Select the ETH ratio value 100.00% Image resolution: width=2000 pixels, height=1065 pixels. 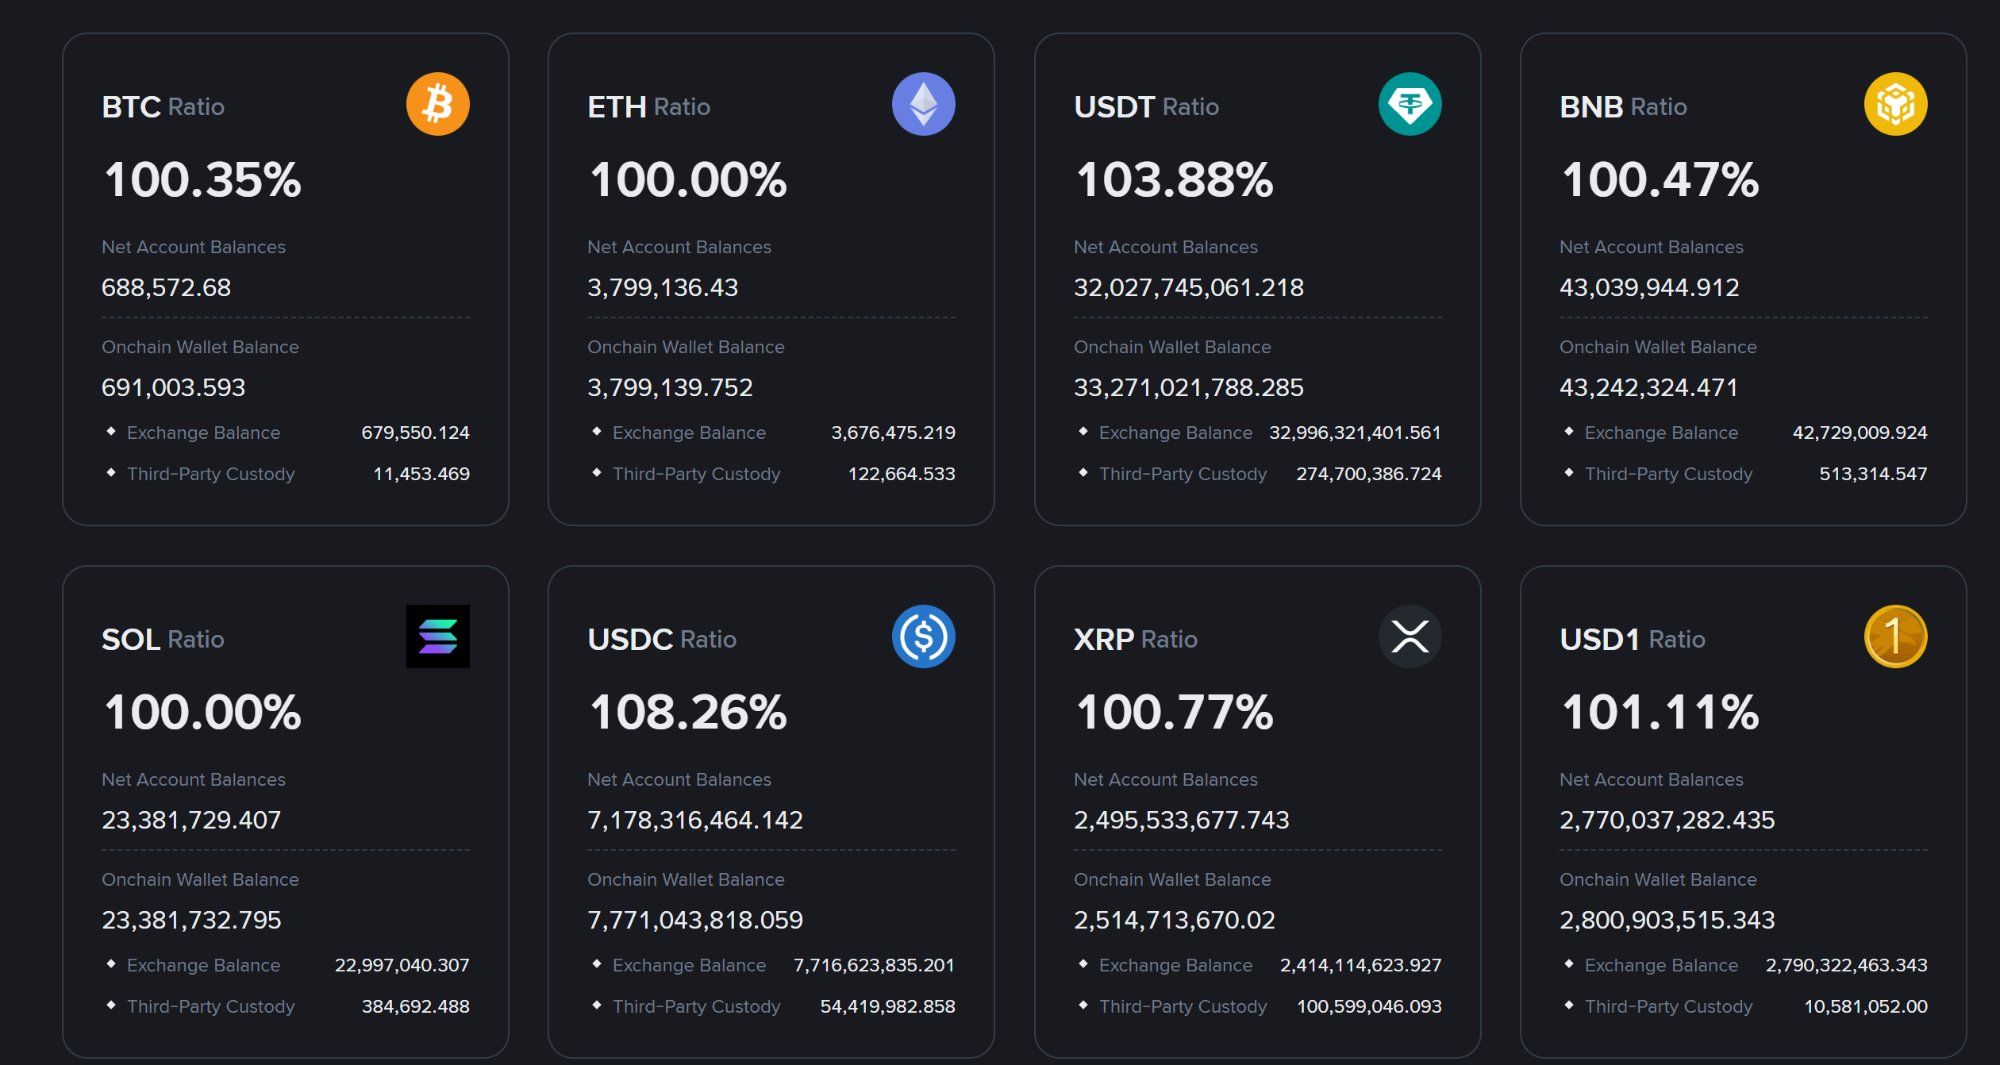click(688, 180)
